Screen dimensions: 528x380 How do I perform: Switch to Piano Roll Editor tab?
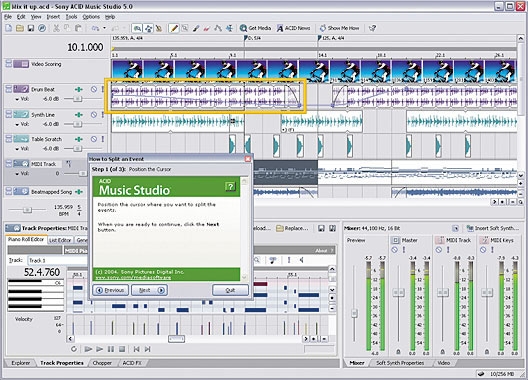coord(26,240)
